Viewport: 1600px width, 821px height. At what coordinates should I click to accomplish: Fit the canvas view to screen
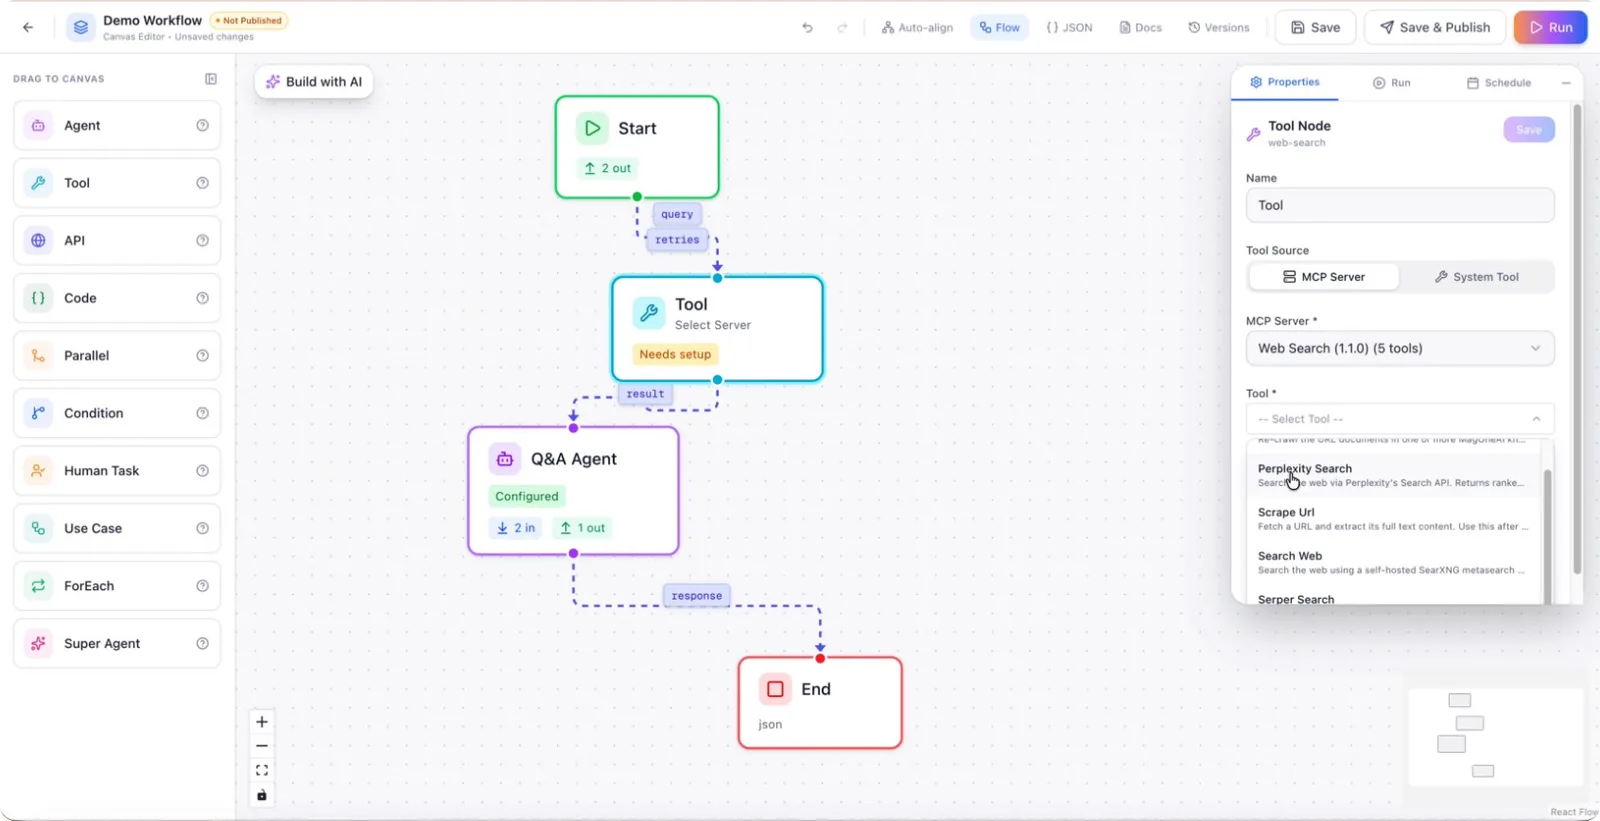262,770
